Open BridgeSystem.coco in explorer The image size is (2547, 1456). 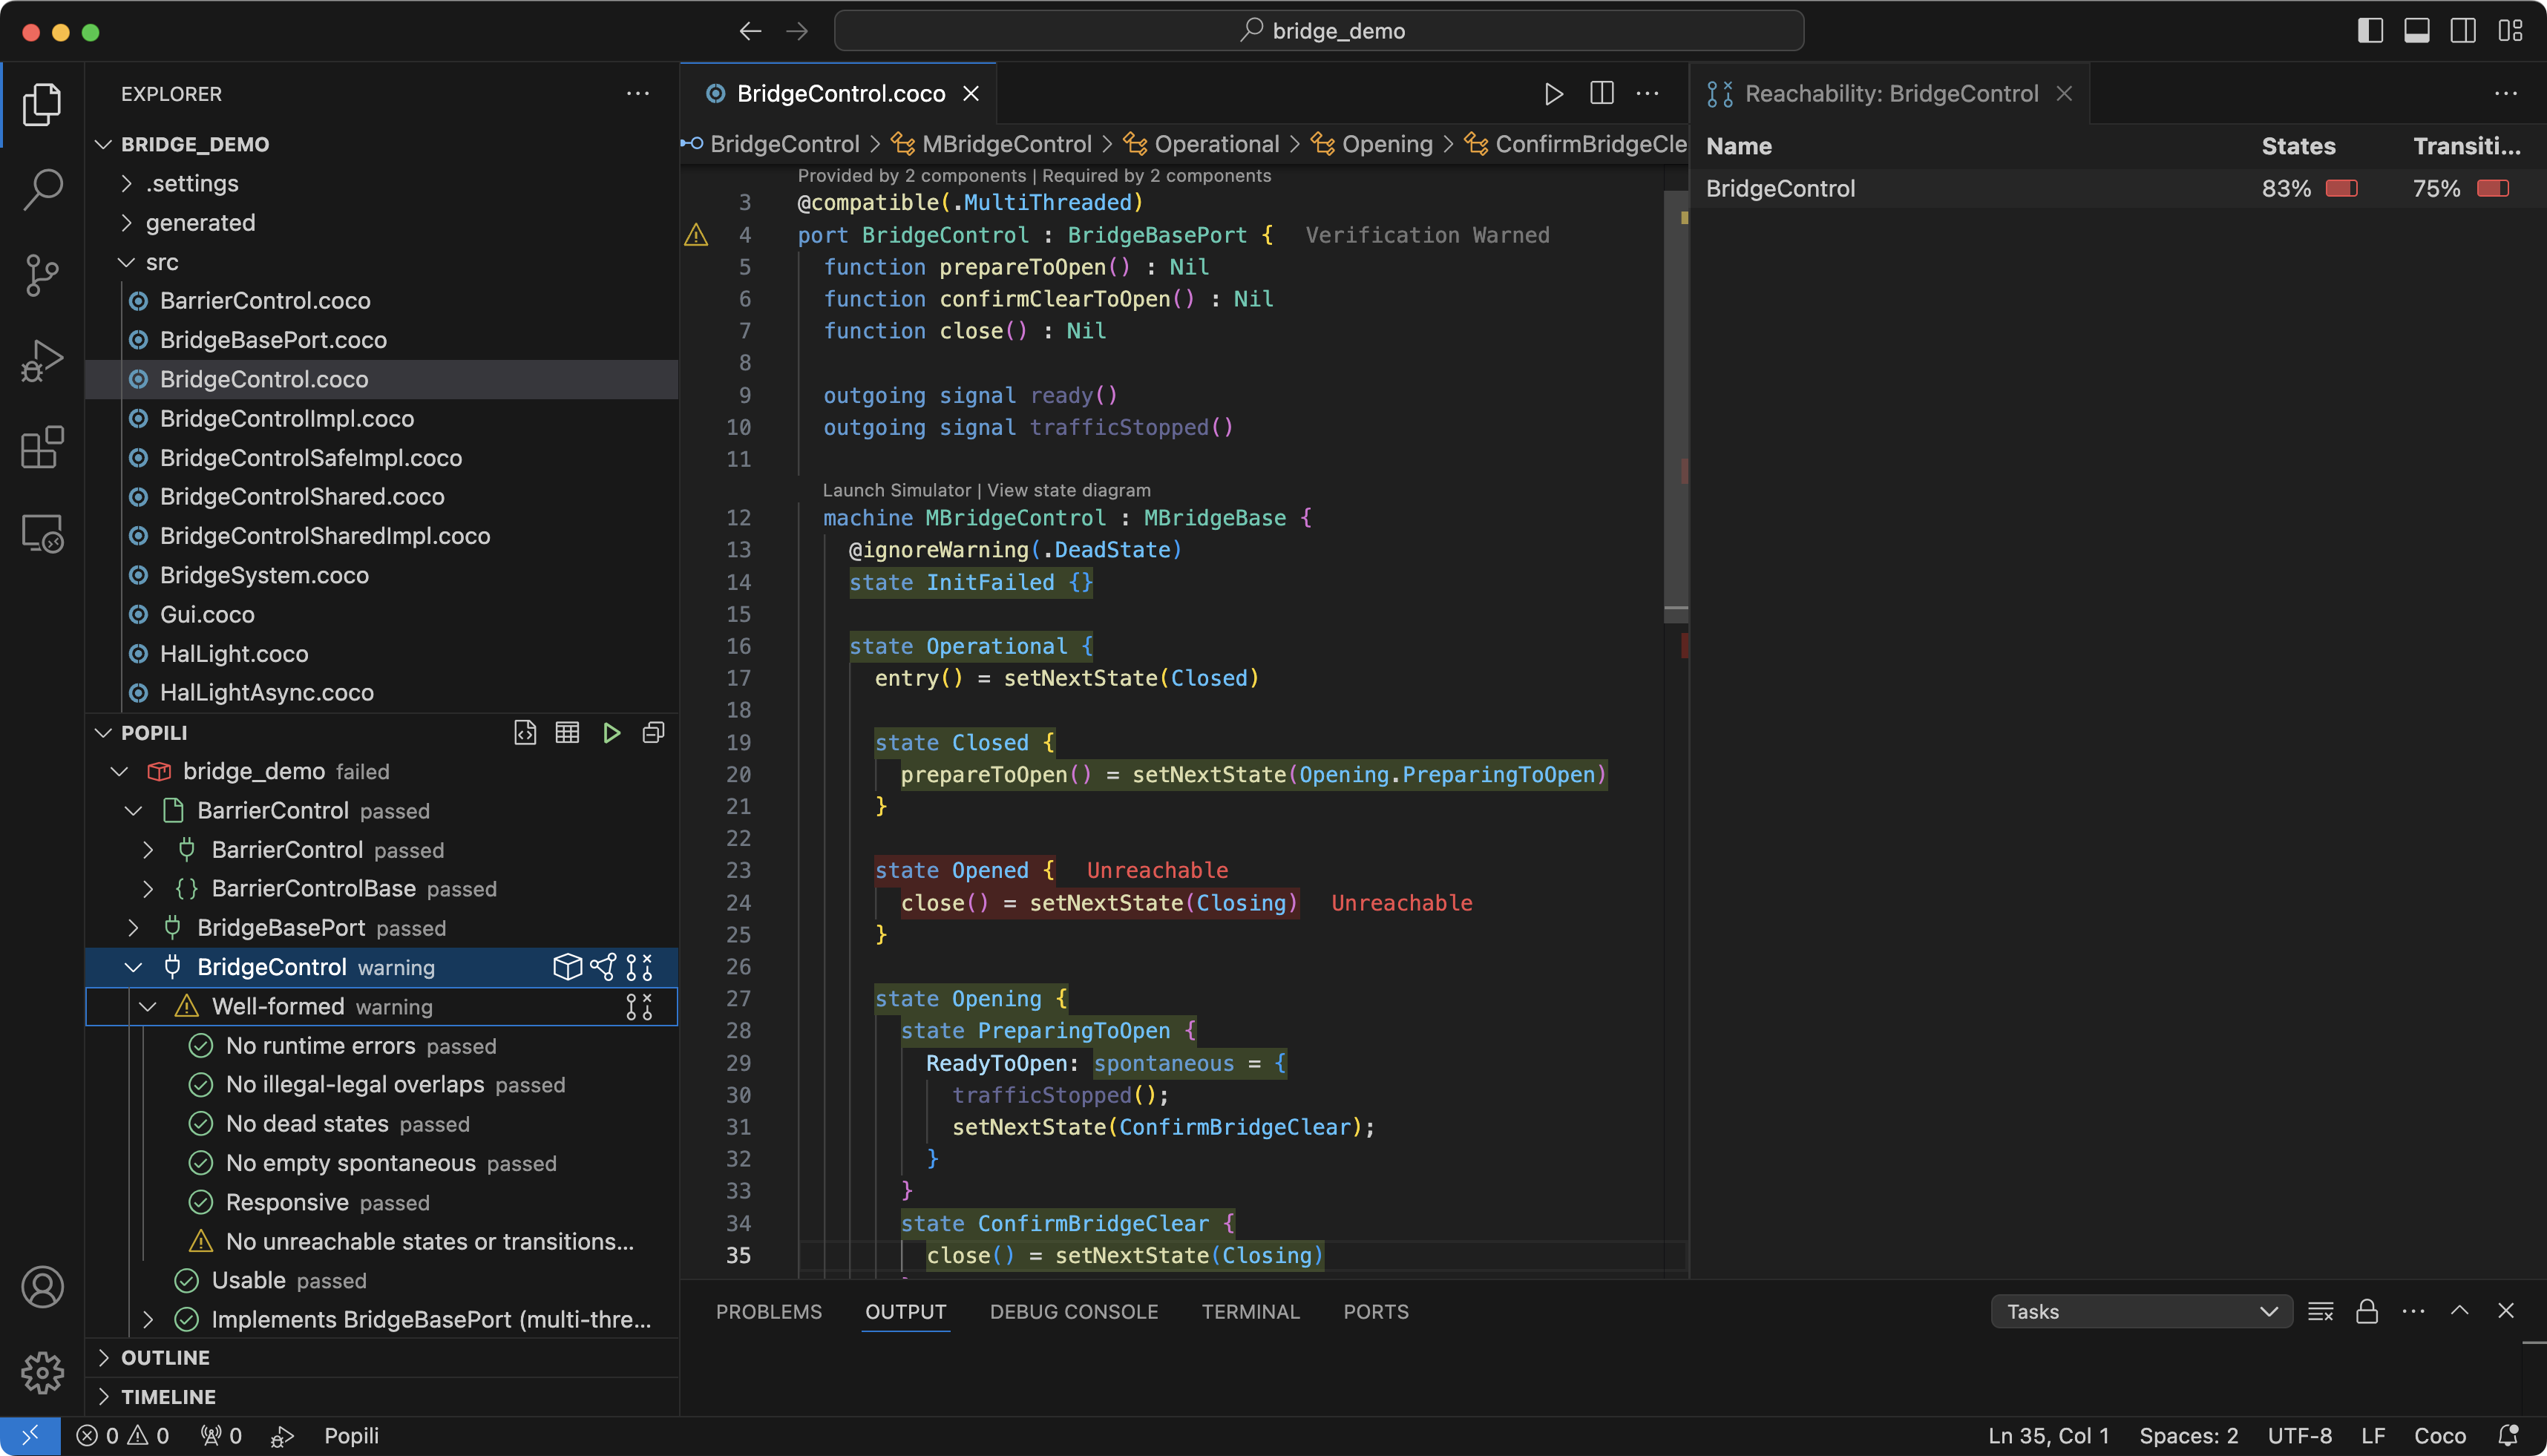point(264,575)
